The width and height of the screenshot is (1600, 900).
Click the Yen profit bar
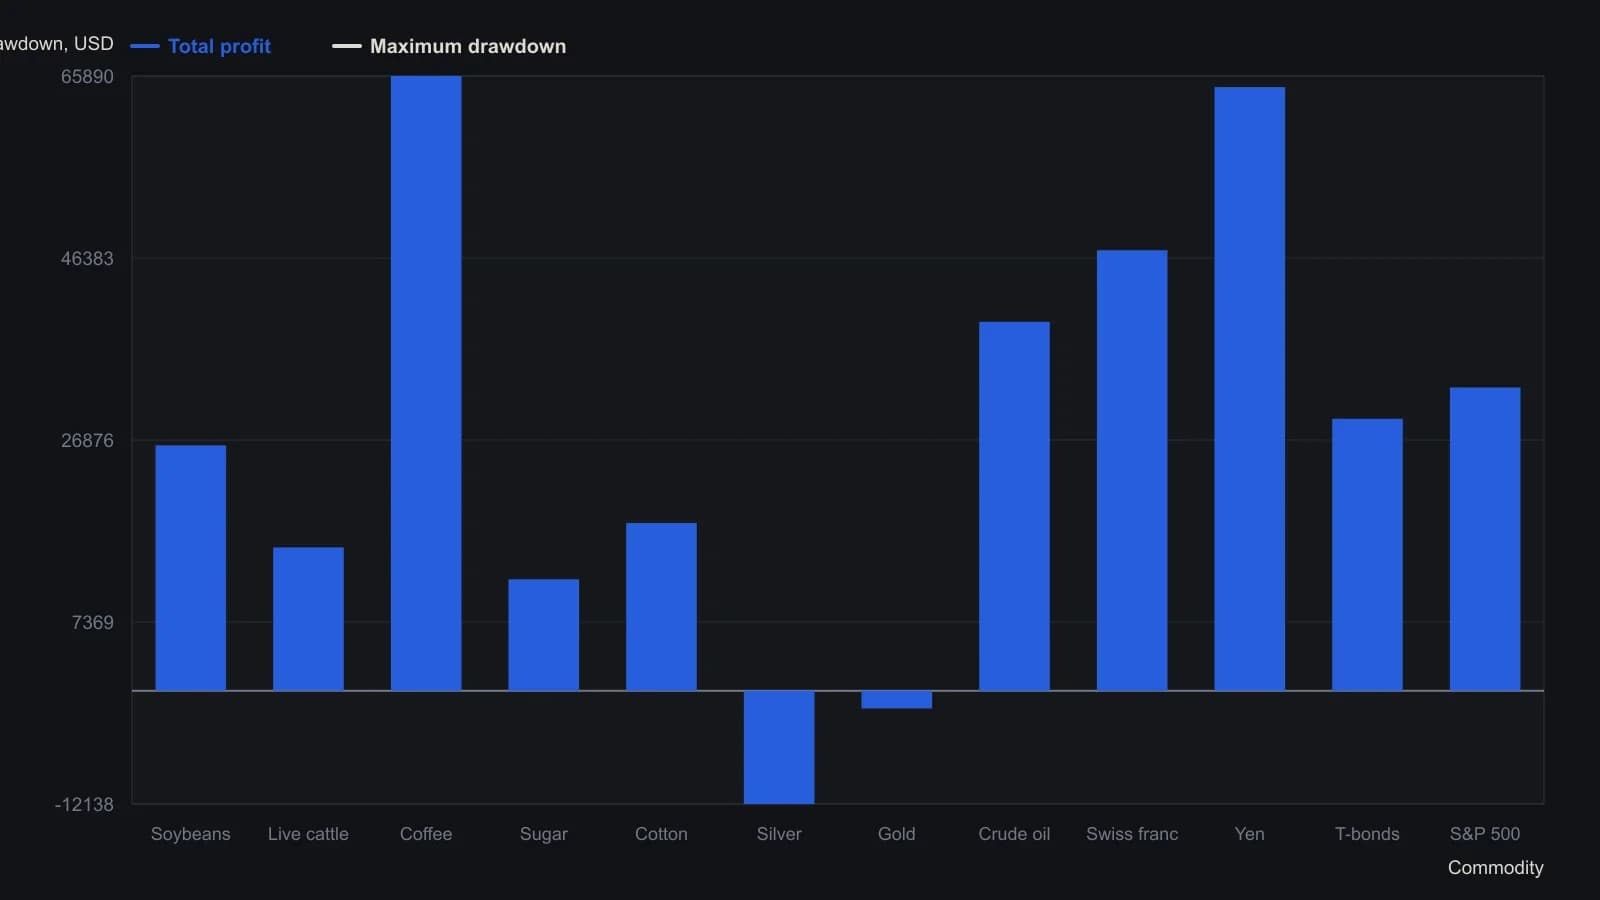pyautogui.click(x=1250, y=389)
